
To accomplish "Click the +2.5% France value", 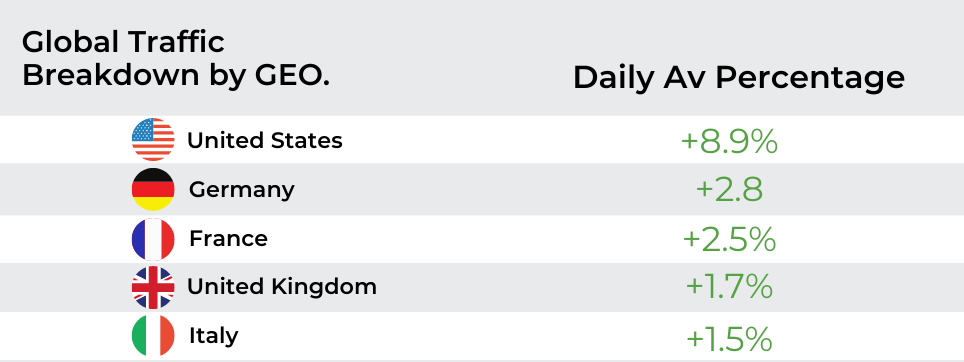I will coord(729,239).
